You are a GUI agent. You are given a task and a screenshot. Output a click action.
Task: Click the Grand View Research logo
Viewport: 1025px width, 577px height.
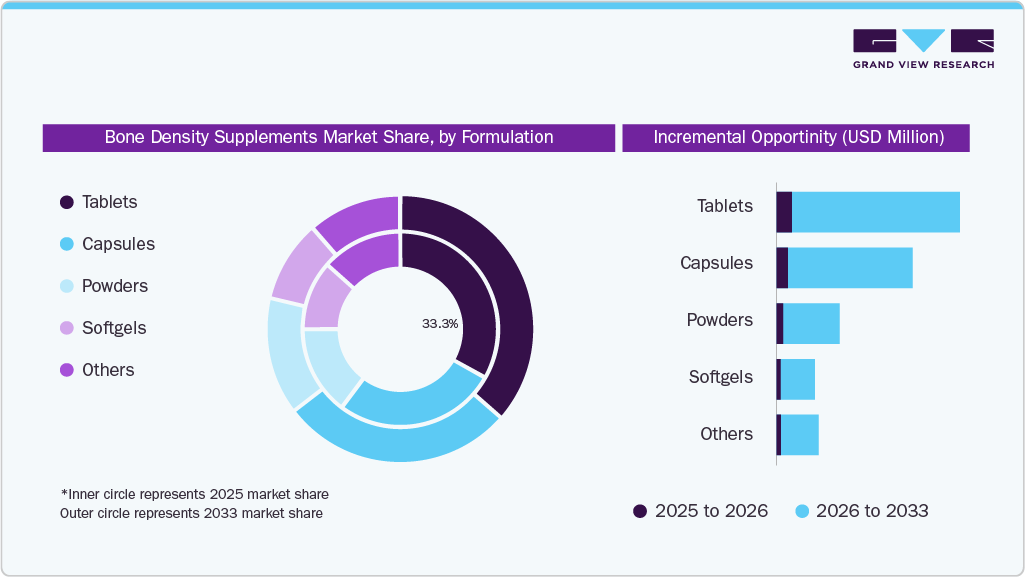(x=923, y=49)
